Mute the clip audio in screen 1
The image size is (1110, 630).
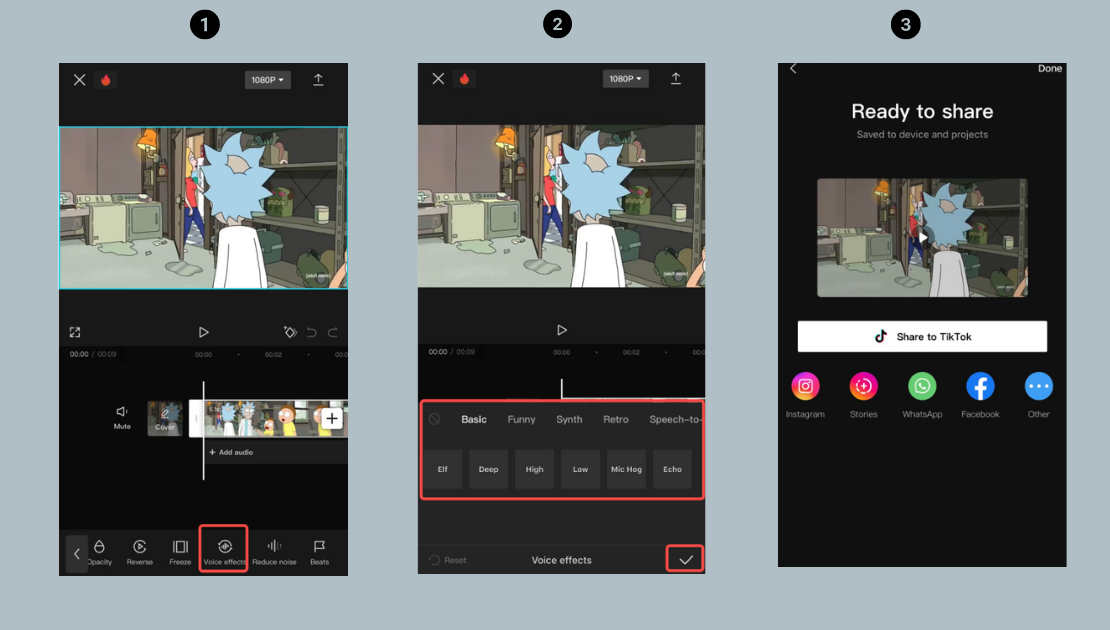pos(122,417)
